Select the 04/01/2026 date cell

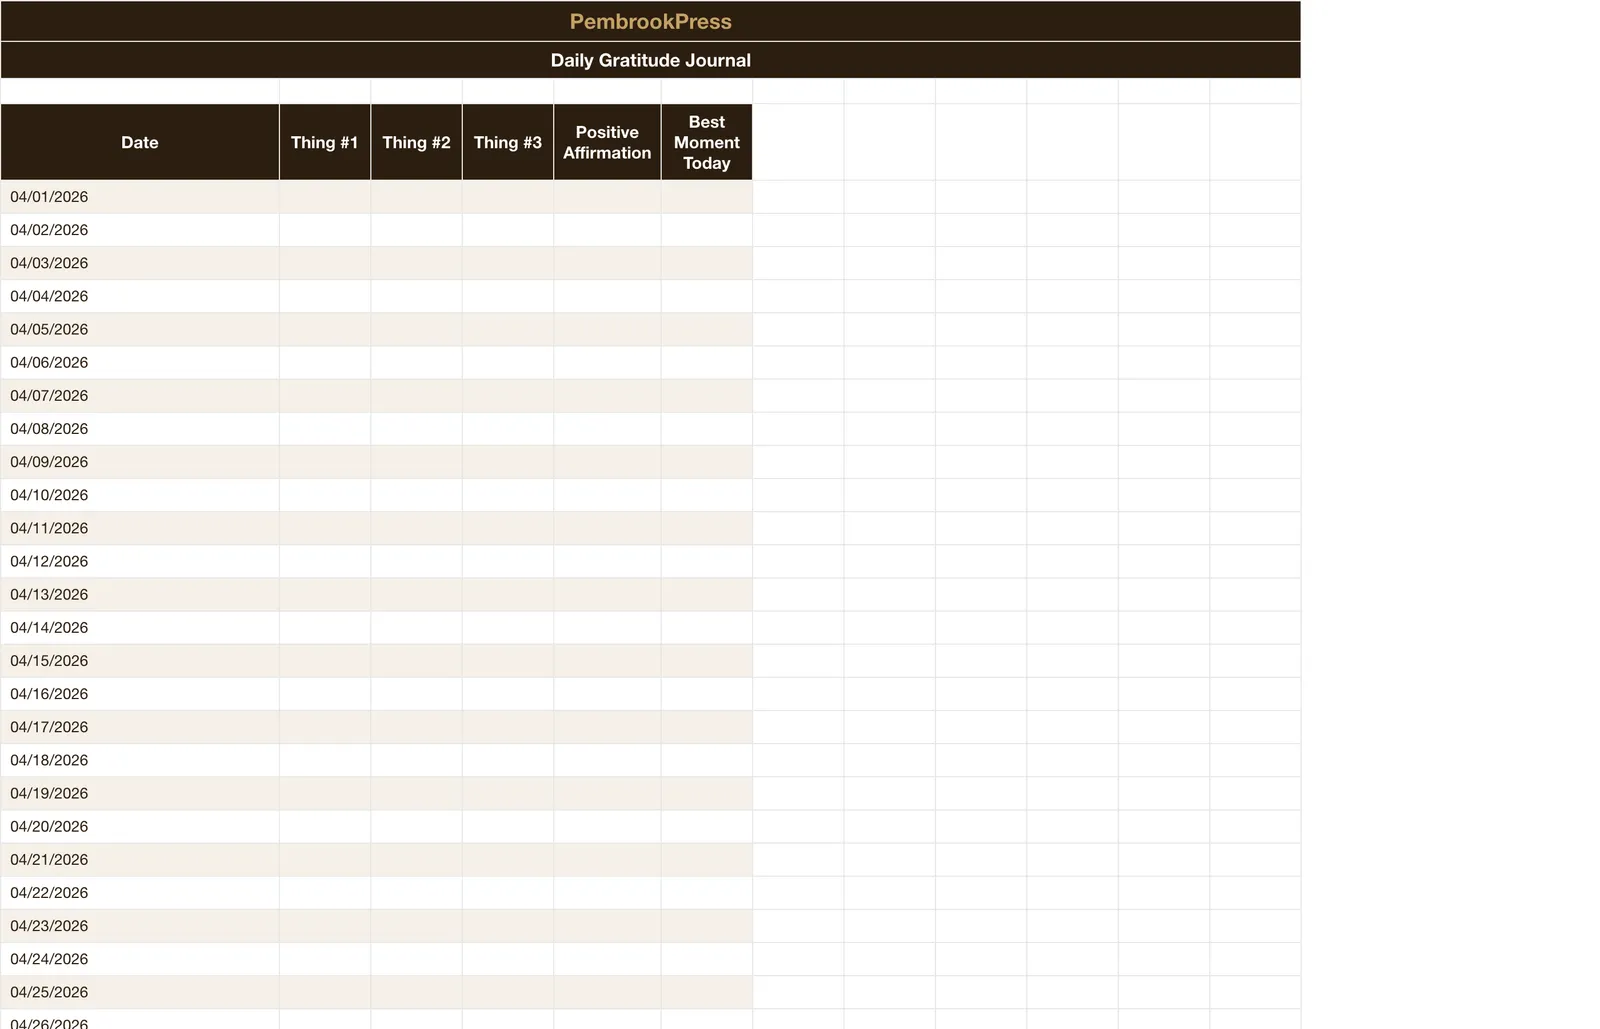click(x=140, y=197)
